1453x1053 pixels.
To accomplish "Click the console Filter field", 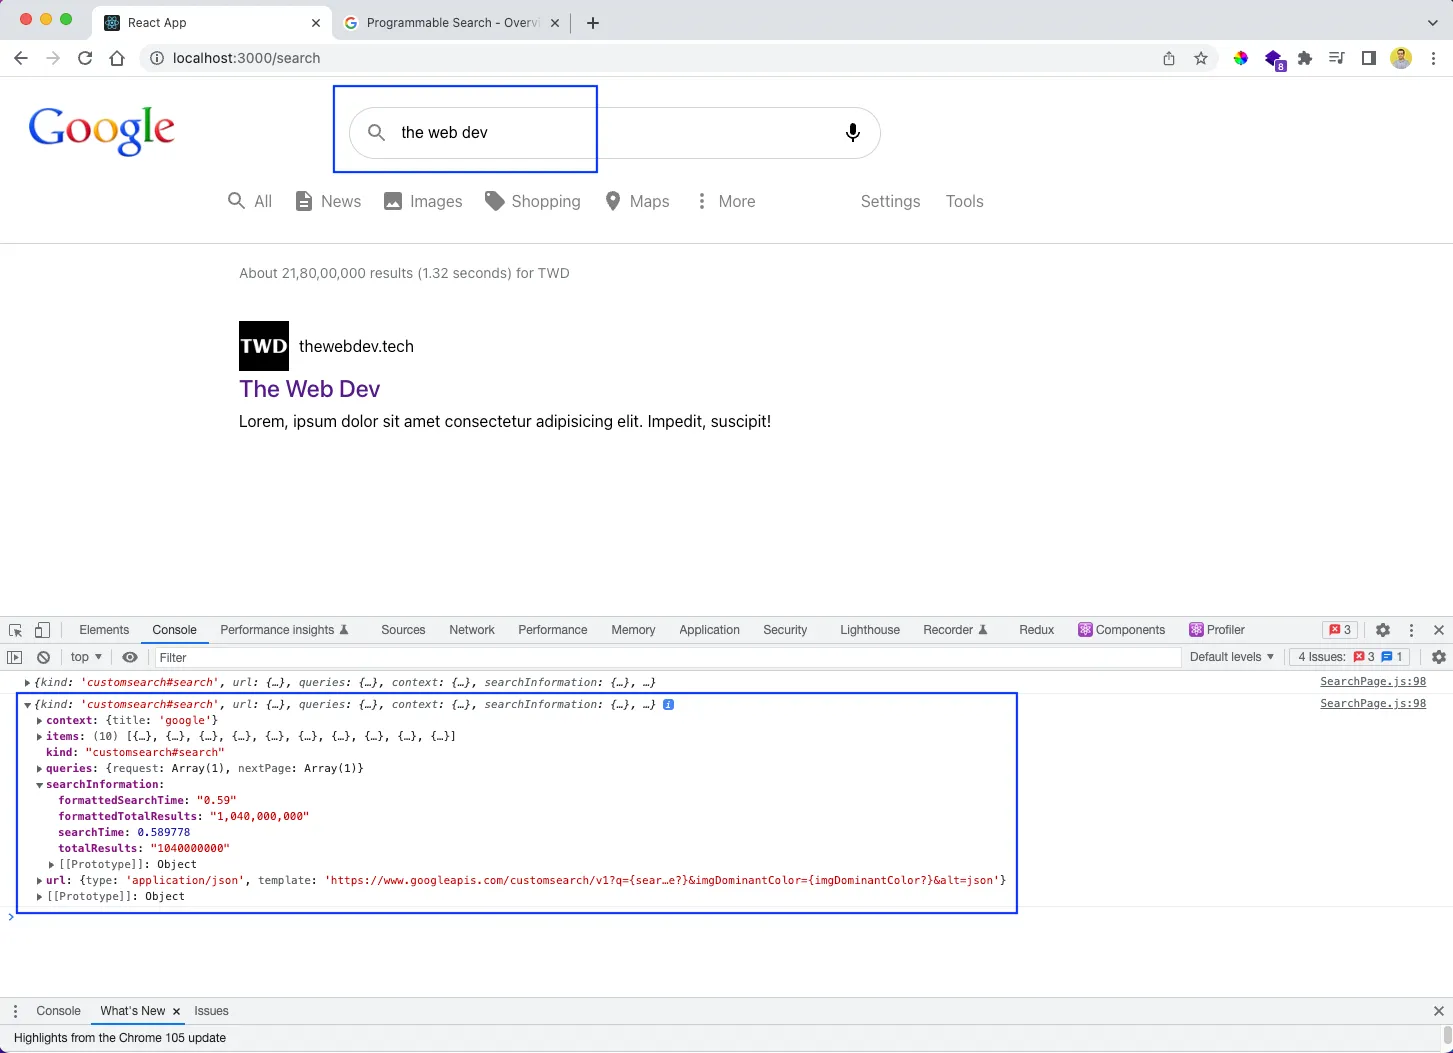I will pyautogui.click(x=668, y=657).
